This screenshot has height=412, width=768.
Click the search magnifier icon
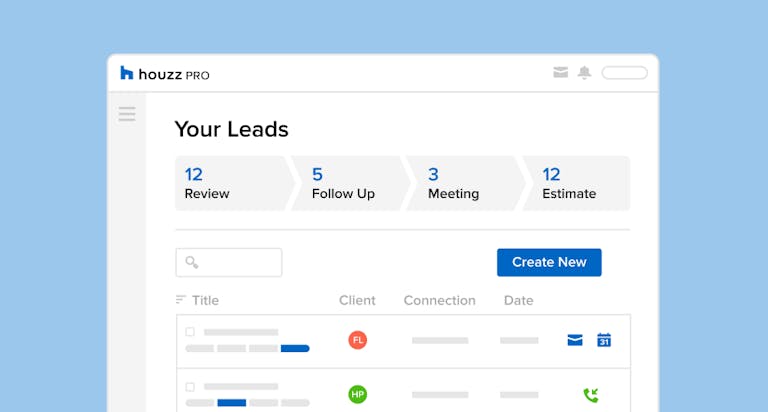[x=192, y=263]
